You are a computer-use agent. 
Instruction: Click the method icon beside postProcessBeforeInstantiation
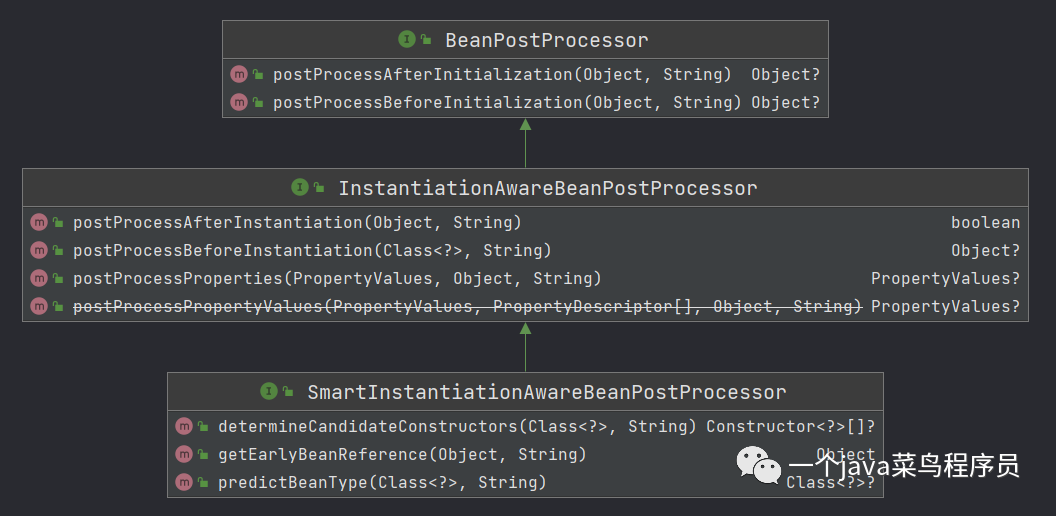click(x=39, y=251)
